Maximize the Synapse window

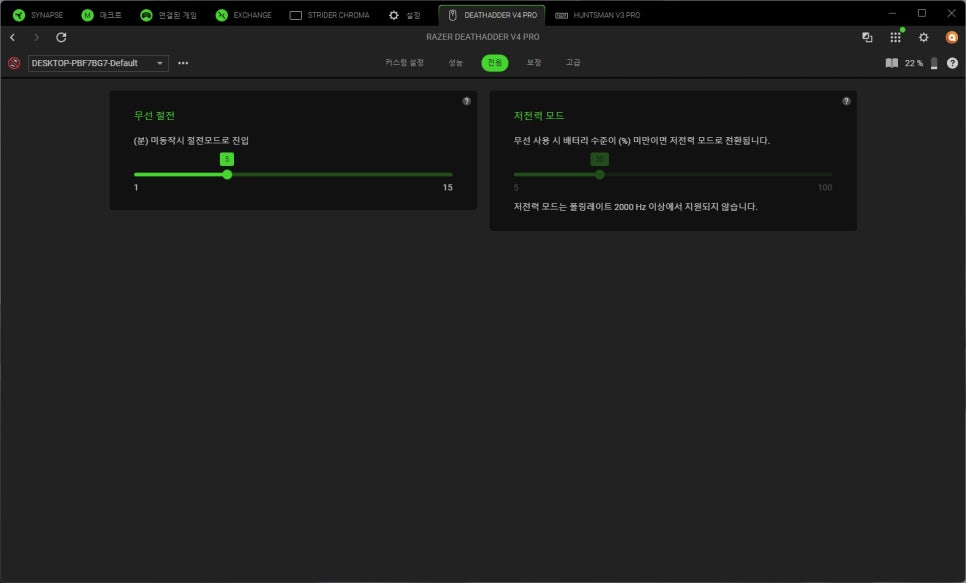coord(922,13)
